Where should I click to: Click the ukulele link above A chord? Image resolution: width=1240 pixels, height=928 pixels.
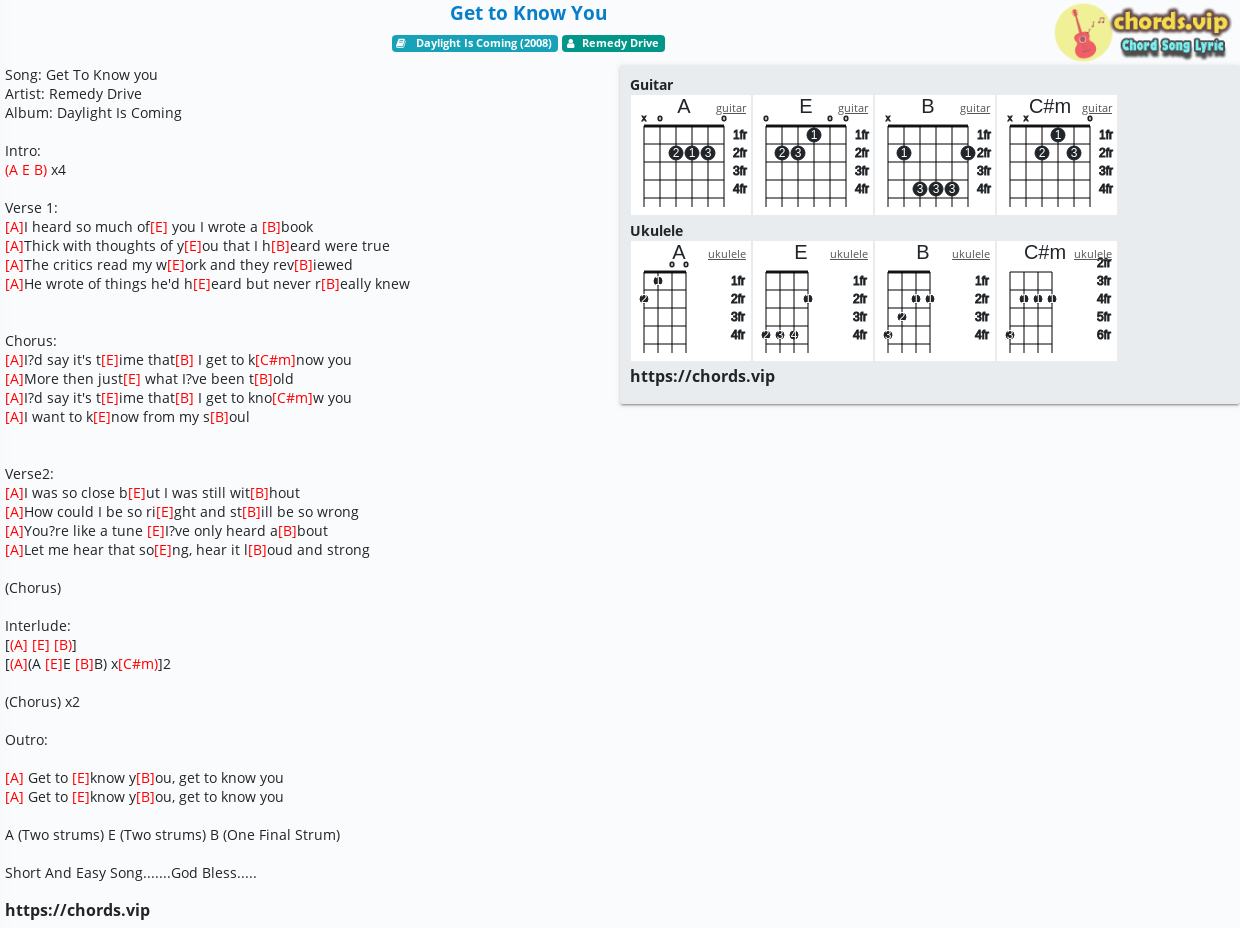727,254
